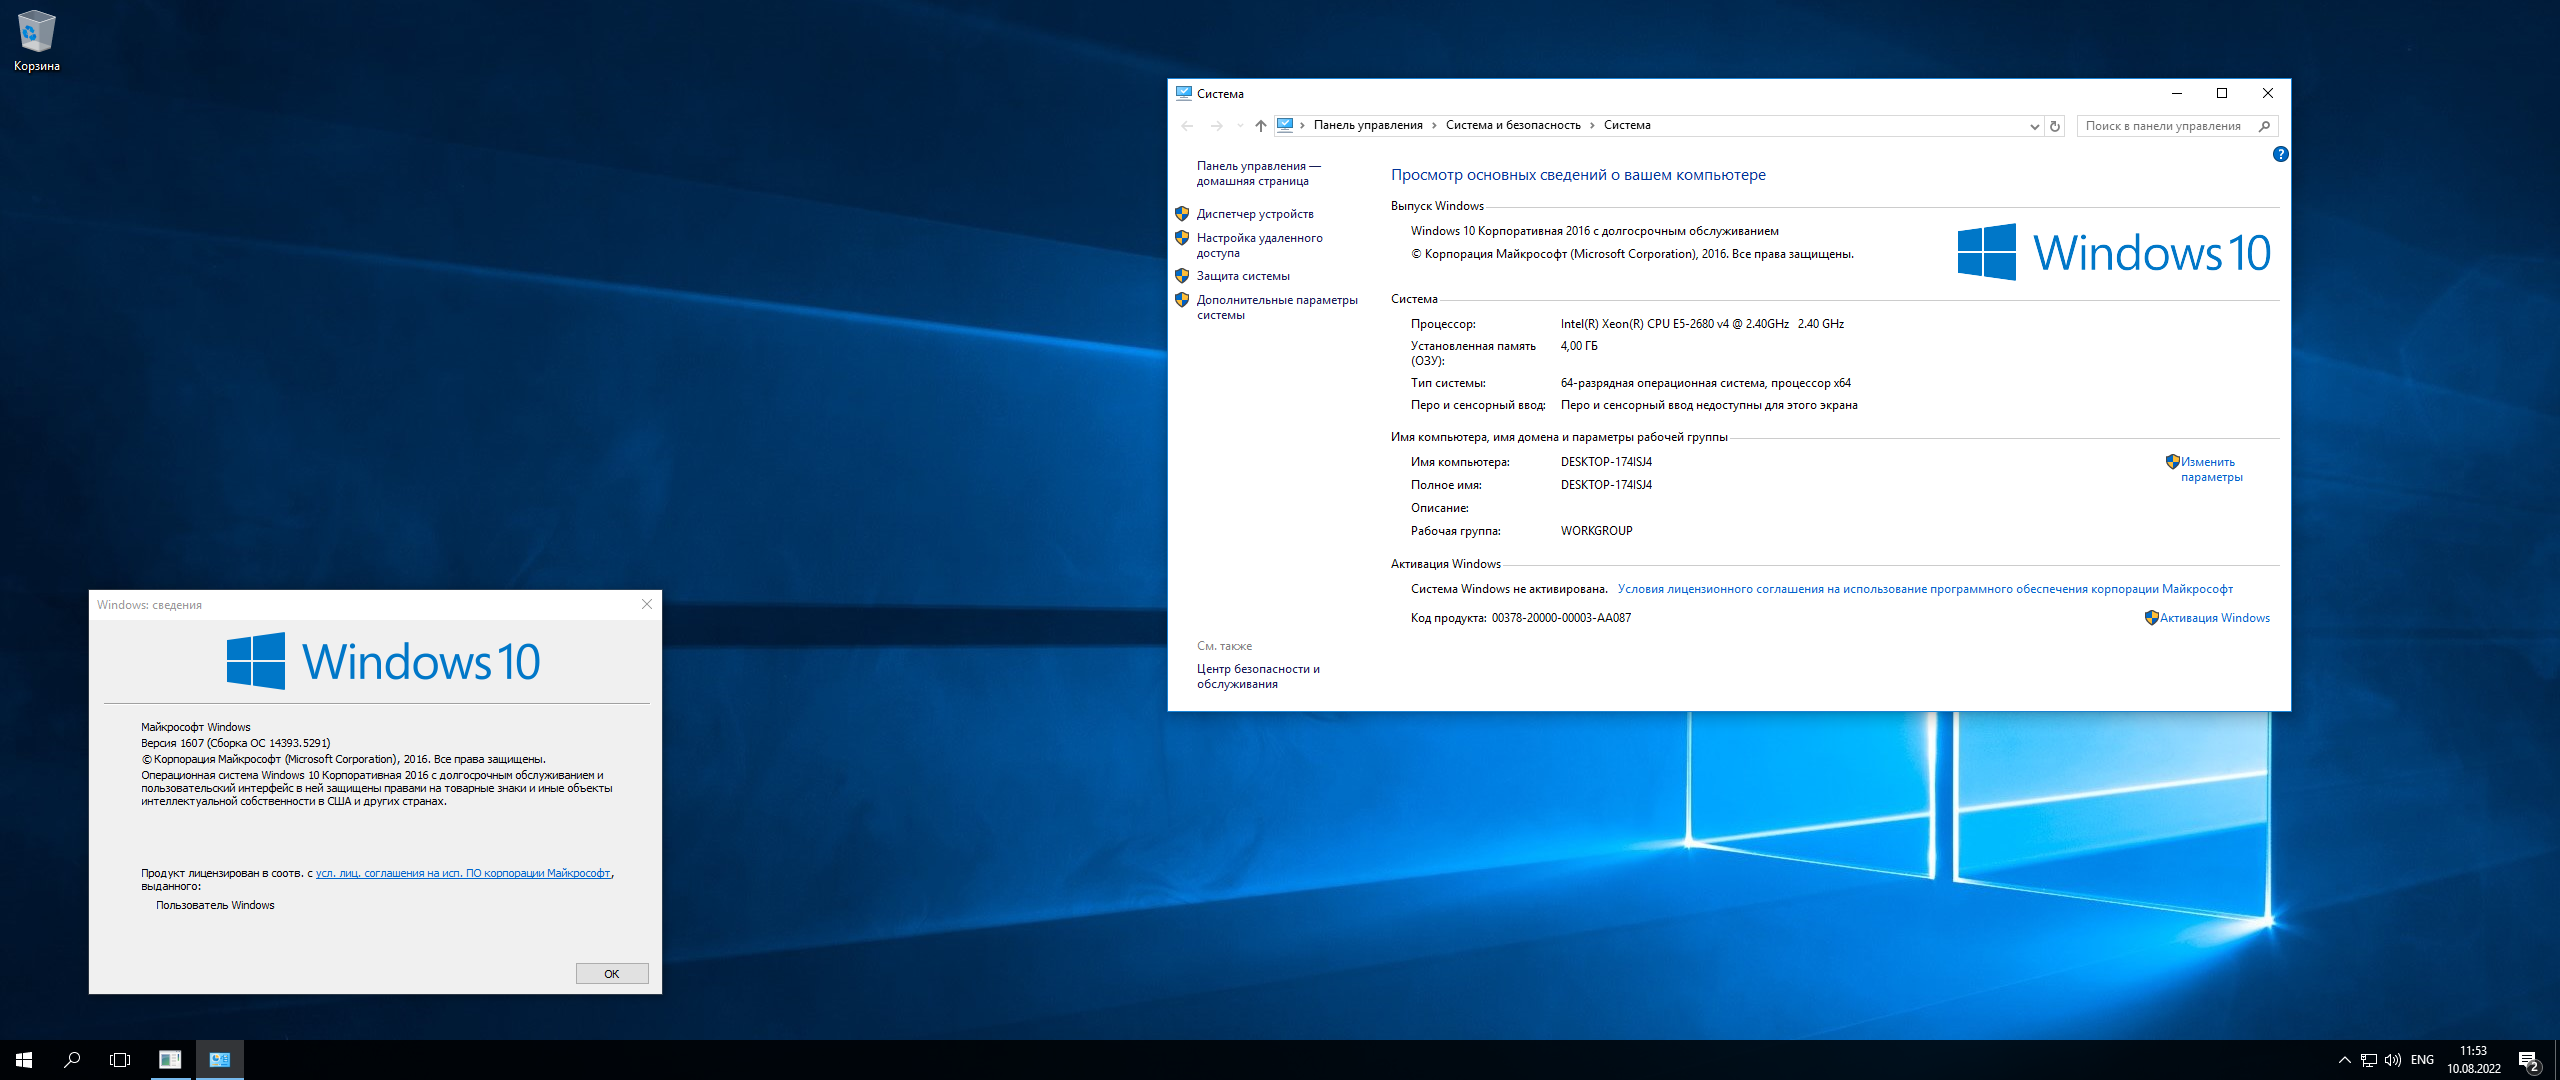Open Дополнительные параметры системы link

tap(1277, 308)
